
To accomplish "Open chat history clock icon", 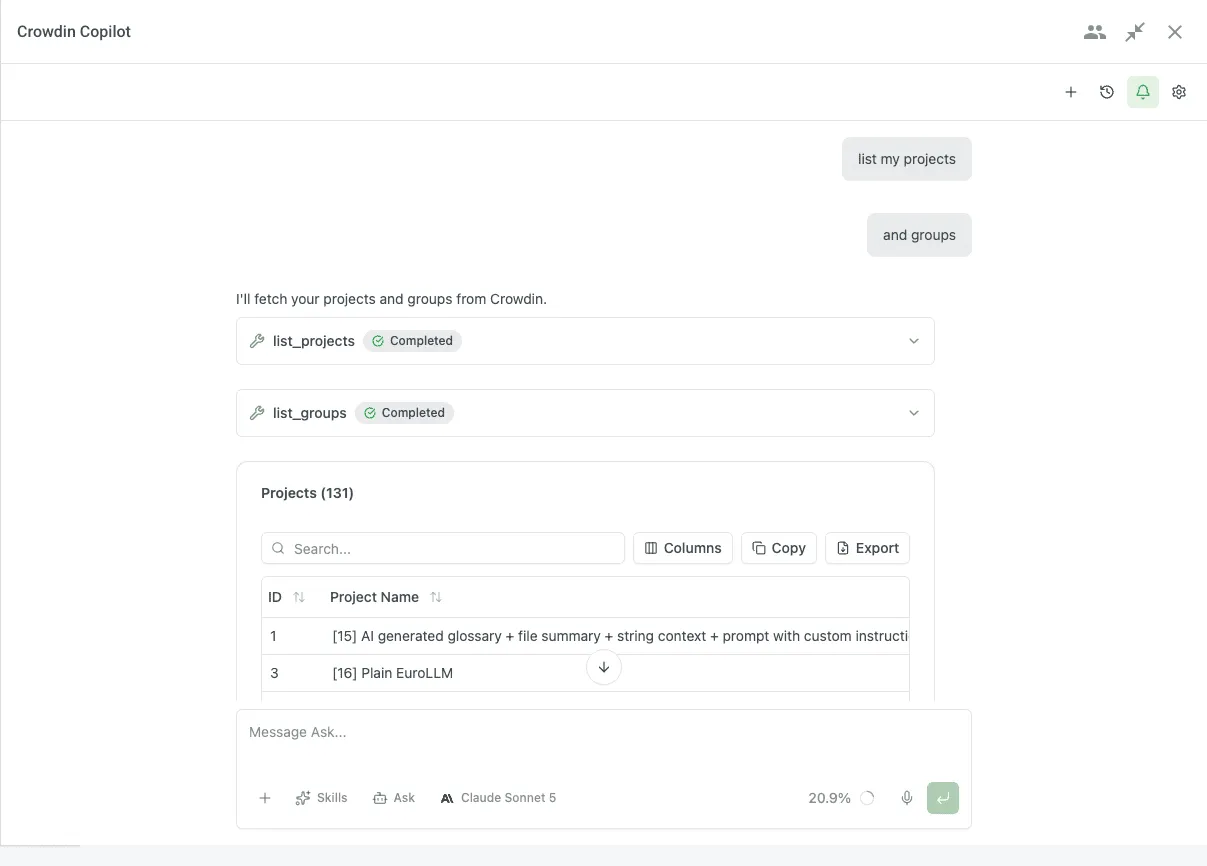I will [x=1107, y=92].
